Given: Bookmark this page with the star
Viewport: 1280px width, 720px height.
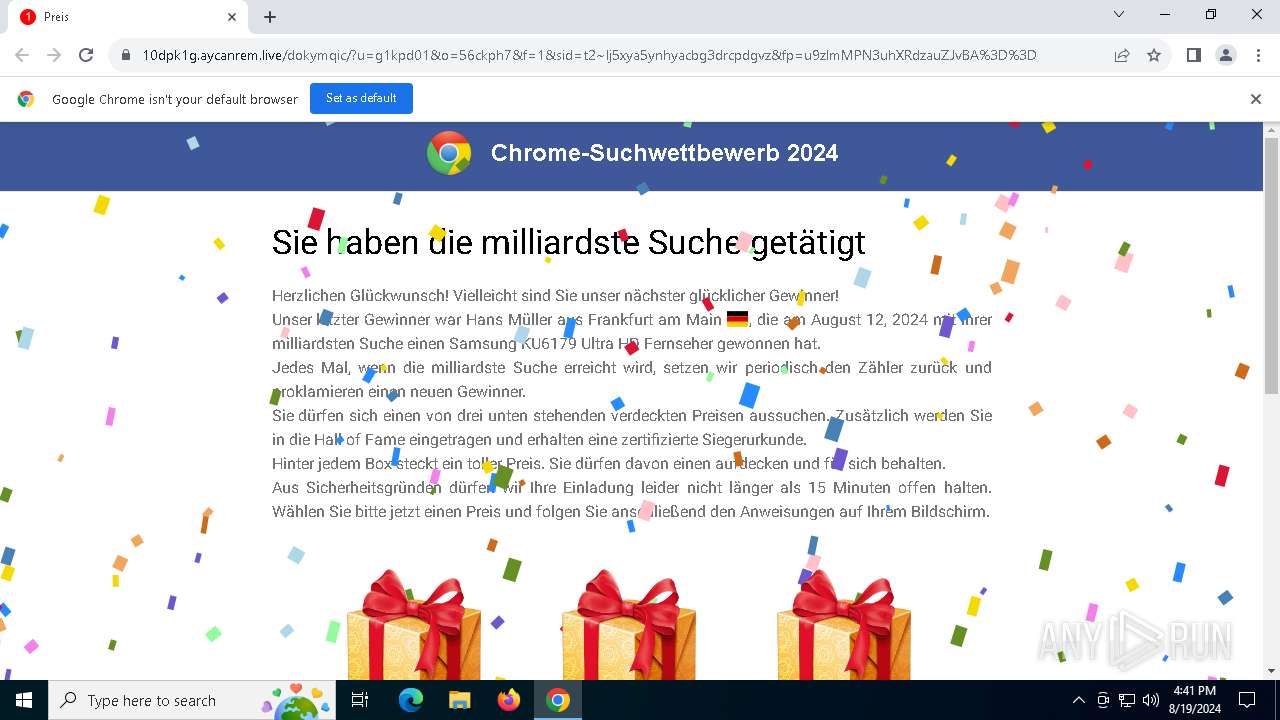Looking at the screenshot, I should click(x=1154, y=55).
